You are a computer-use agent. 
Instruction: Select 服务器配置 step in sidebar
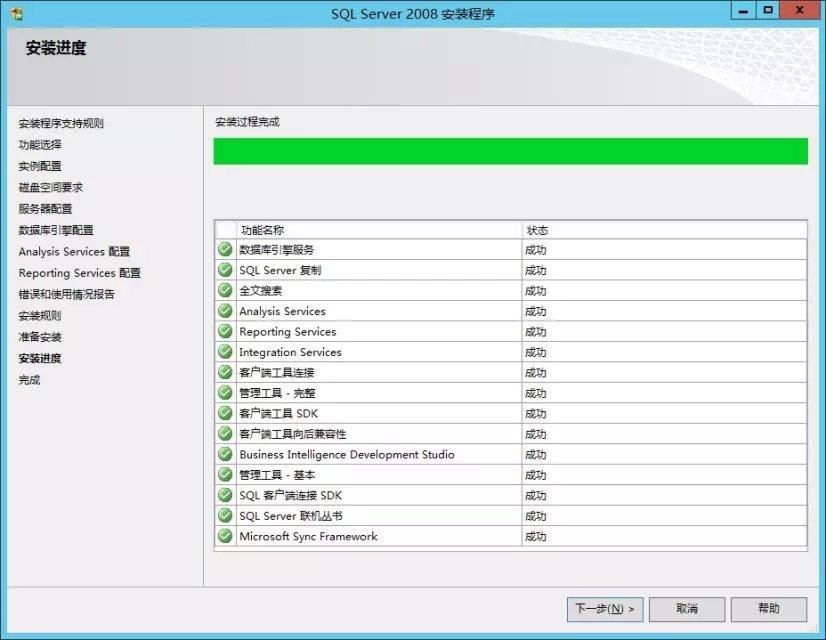[x=45, y=209]
